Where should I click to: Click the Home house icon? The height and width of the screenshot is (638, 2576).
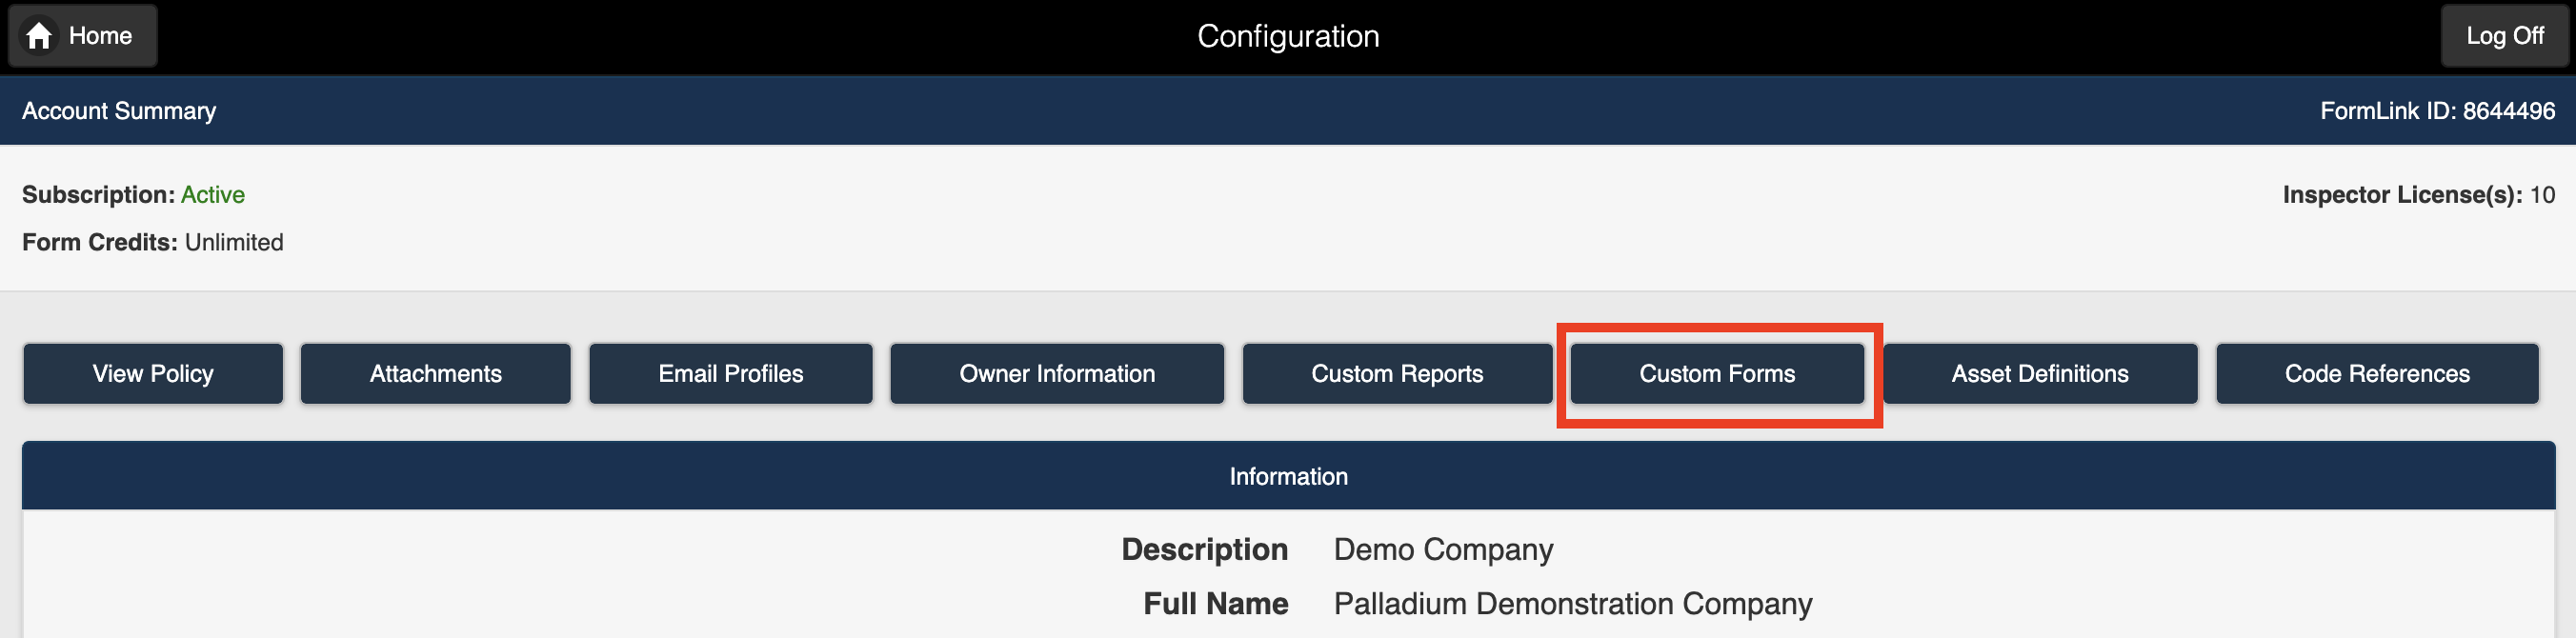(x=39, y=36)
